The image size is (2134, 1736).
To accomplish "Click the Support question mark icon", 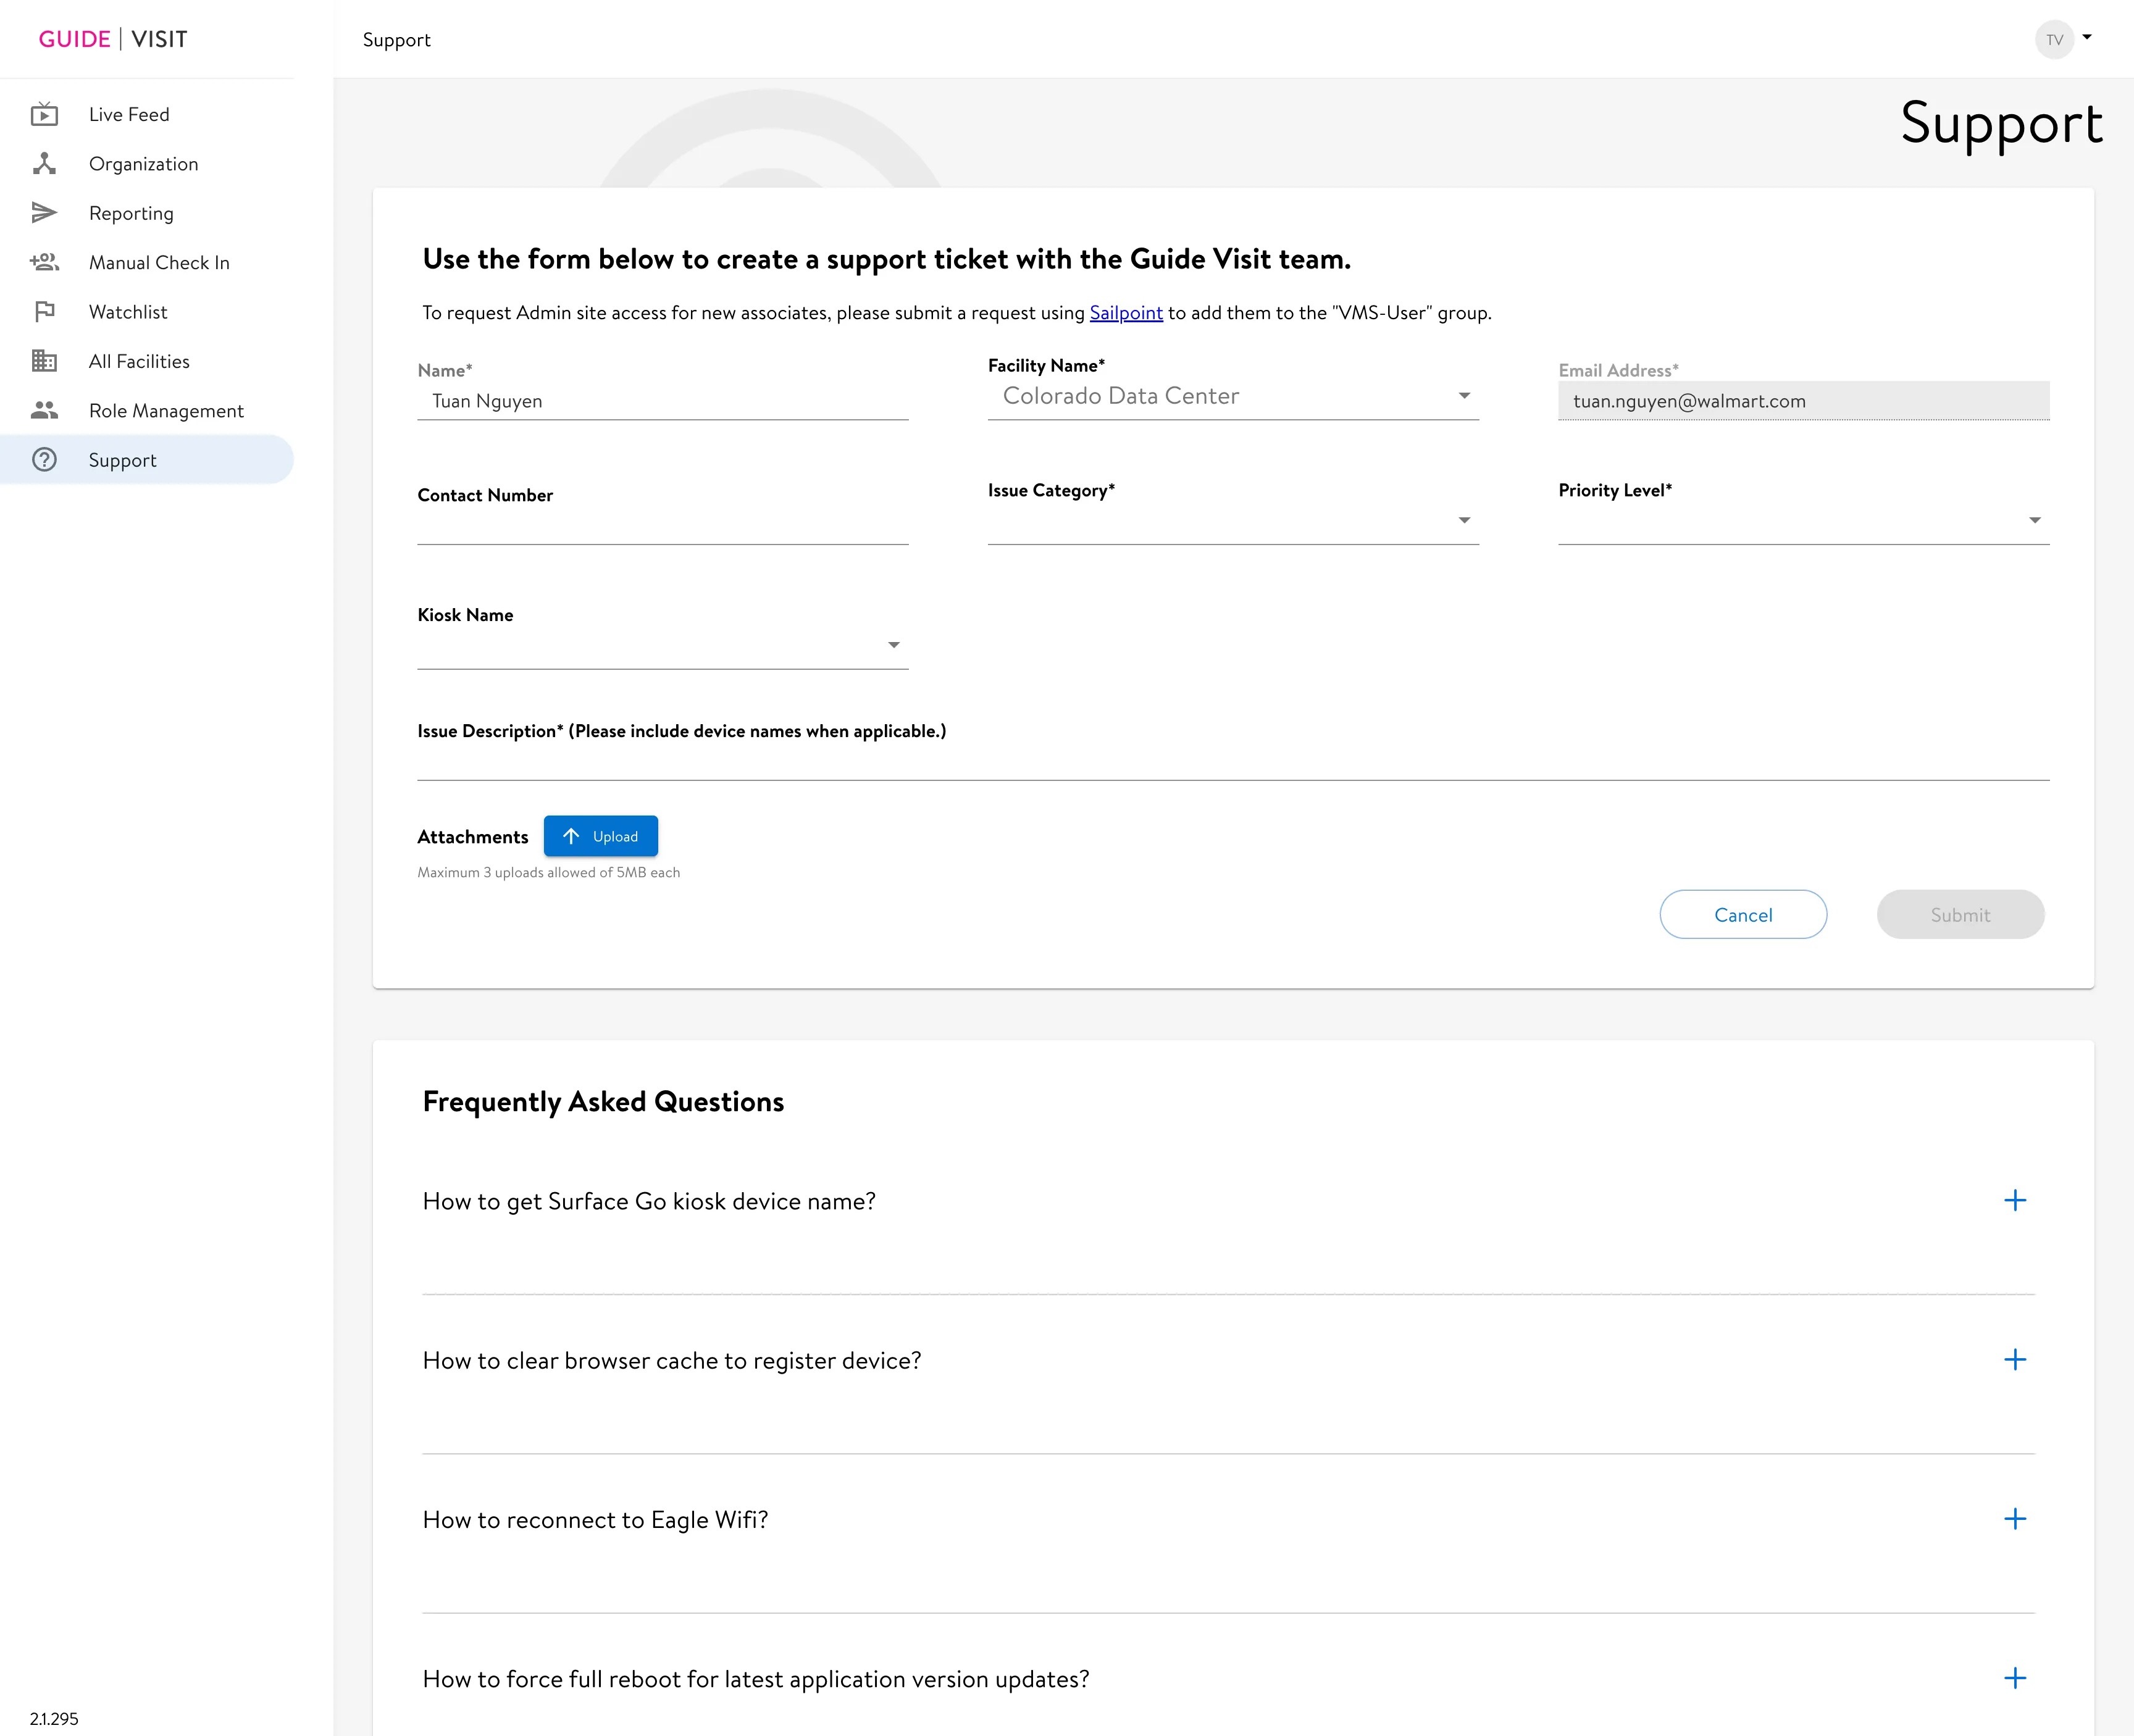I will [44, 460].
